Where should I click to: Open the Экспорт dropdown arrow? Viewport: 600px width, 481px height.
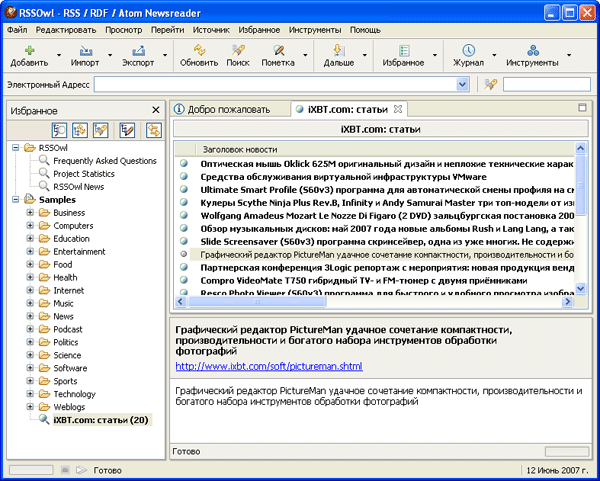[x=165, y=55]
